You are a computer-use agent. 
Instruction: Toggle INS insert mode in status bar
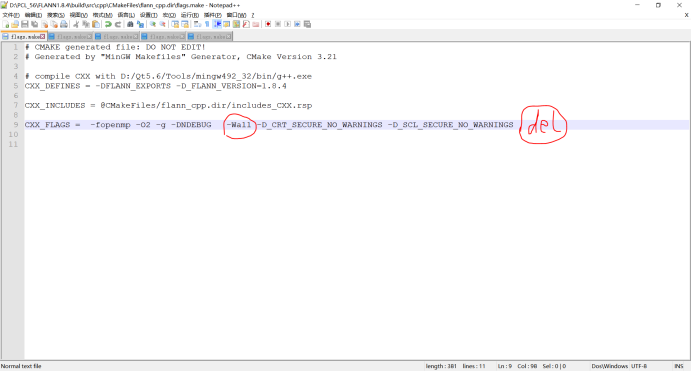pyautogui.click(x=679, y=366)
